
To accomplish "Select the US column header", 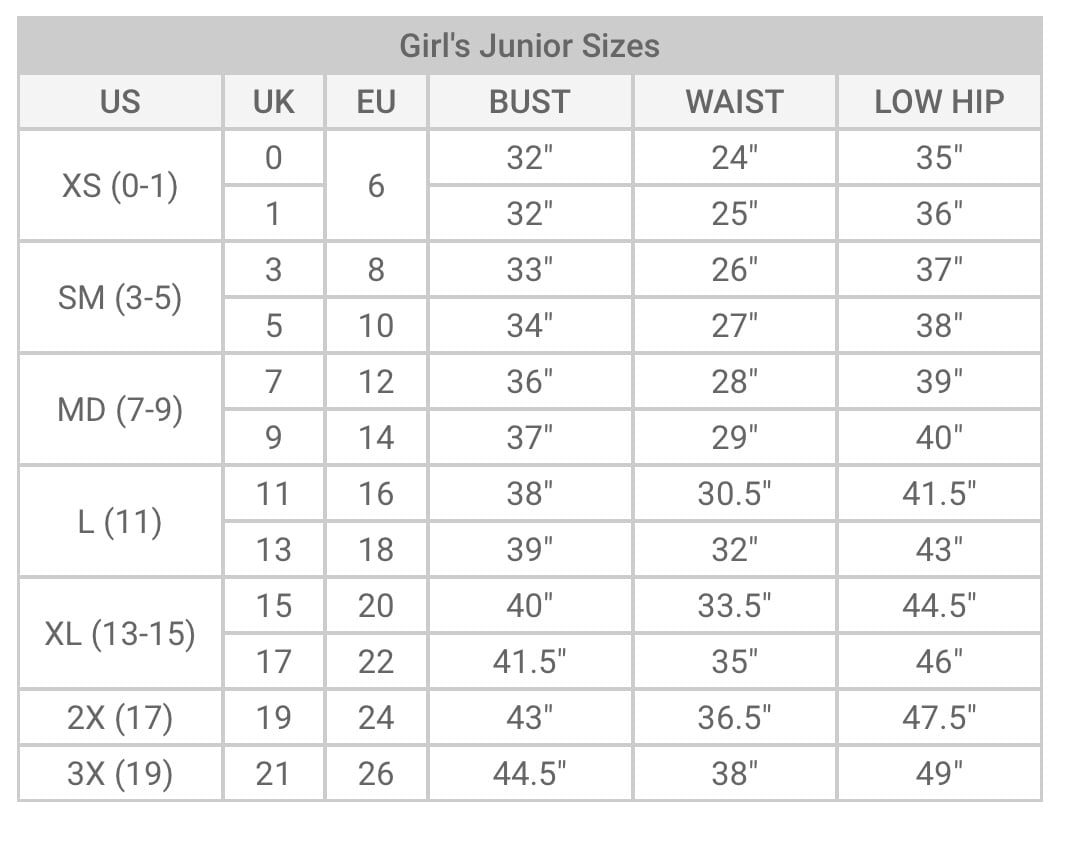I will 120,101.
